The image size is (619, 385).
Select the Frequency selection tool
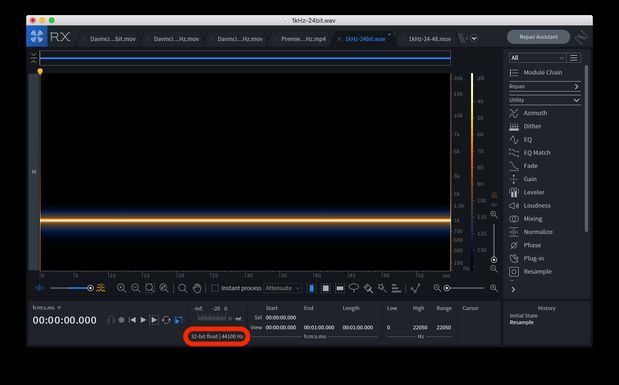point(340,288)
